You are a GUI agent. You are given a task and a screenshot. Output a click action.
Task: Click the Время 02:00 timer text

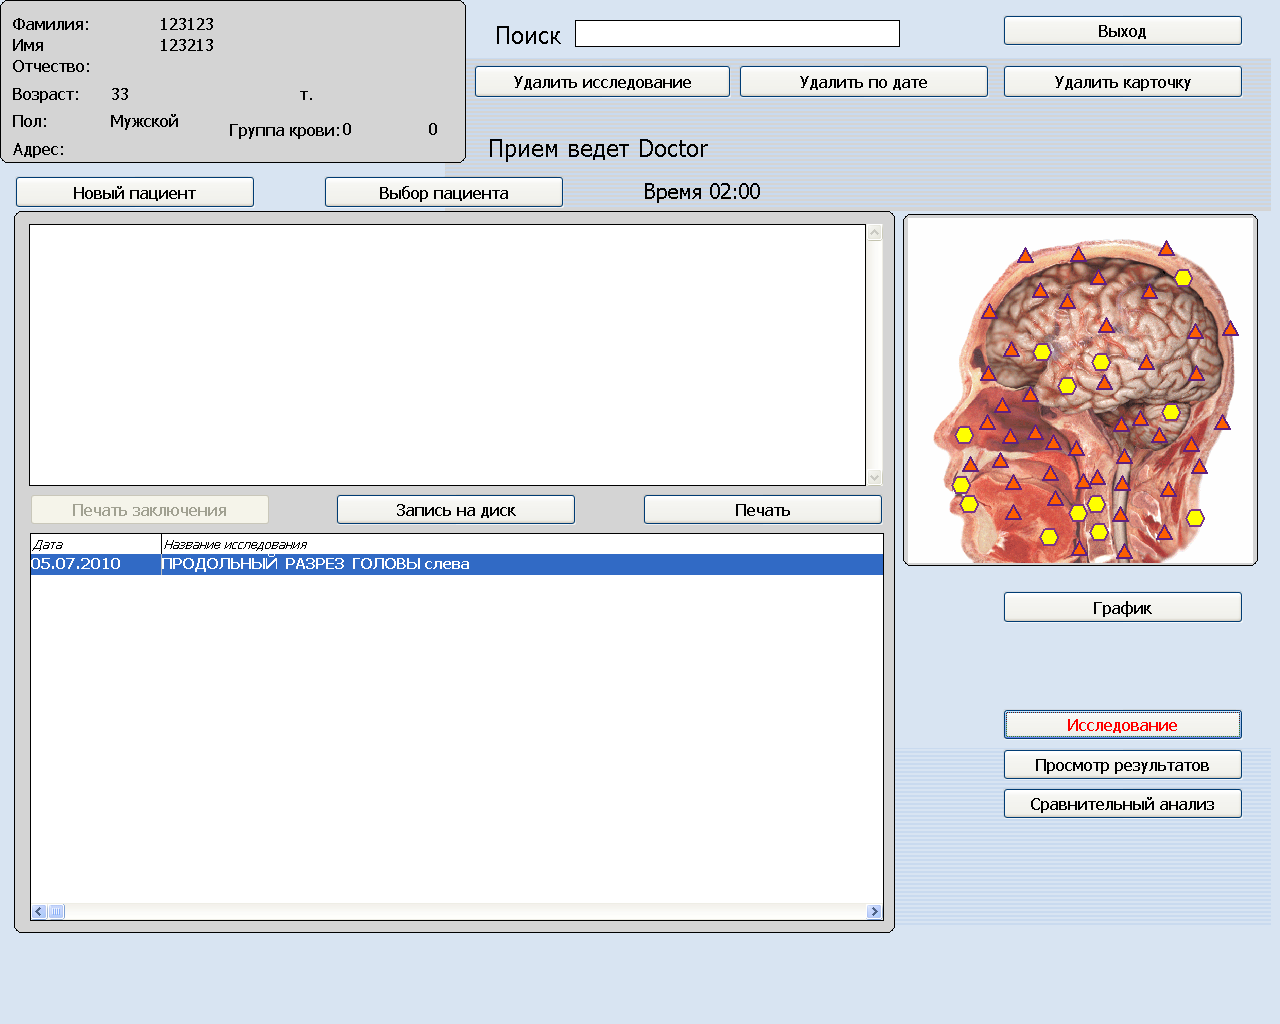[x=702, y=192]
